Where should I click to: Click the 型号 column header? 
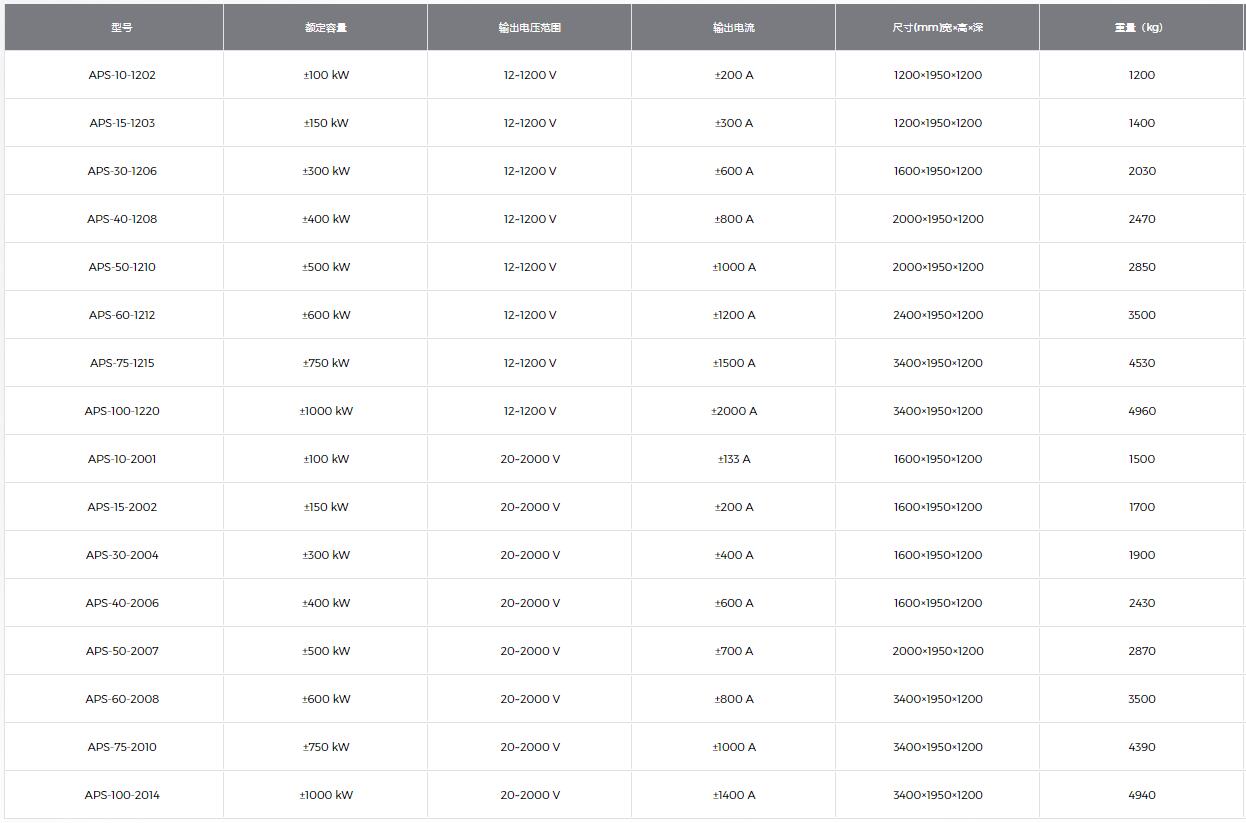pos(122,28)
